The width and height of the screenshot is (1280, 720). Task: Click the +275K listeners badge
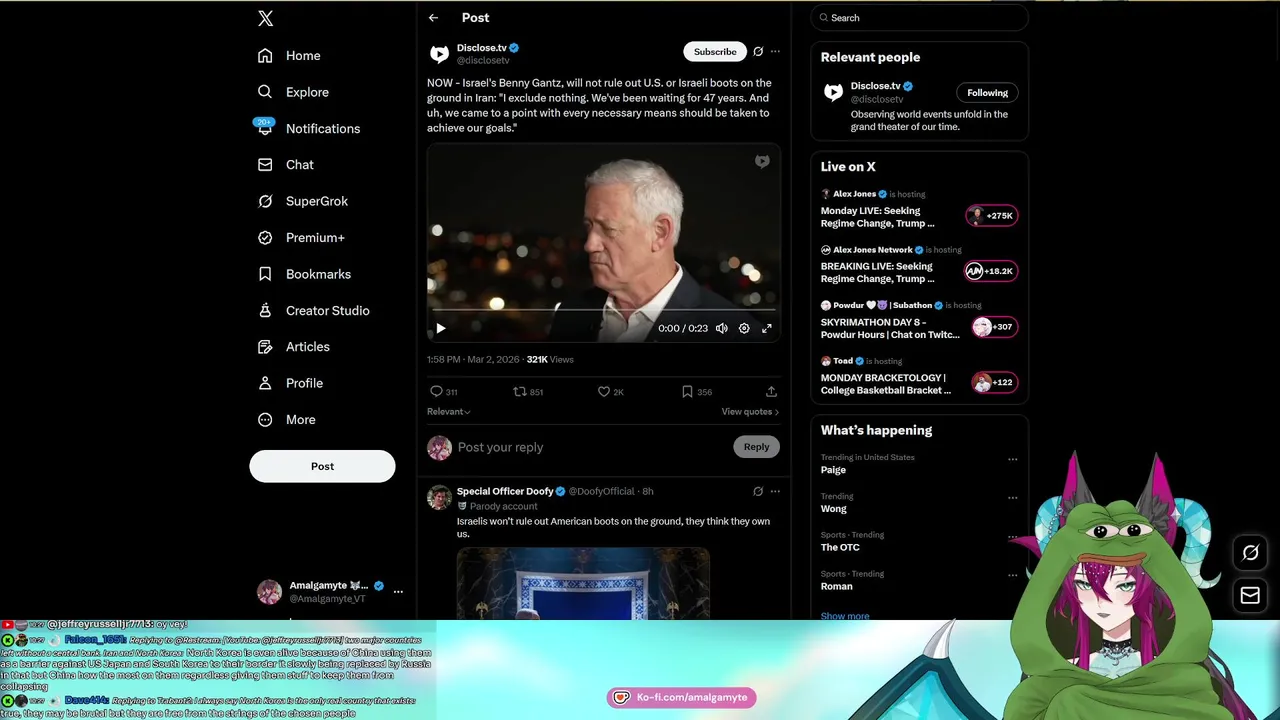pyautogui.click(x=991, y=215)
